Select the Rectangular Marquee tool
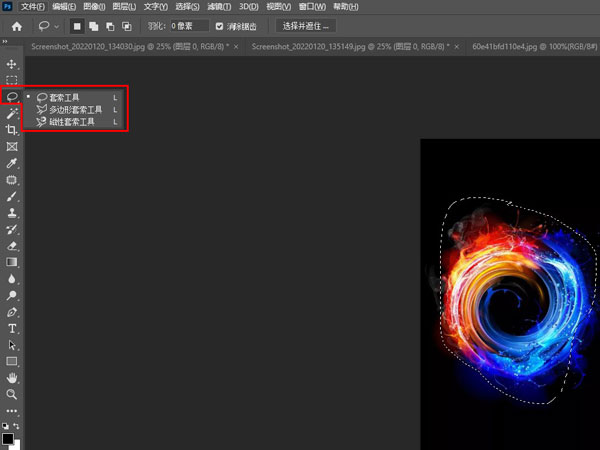This screenshot has width=600, height=450. pyautogui.click(x=12, y=80)
